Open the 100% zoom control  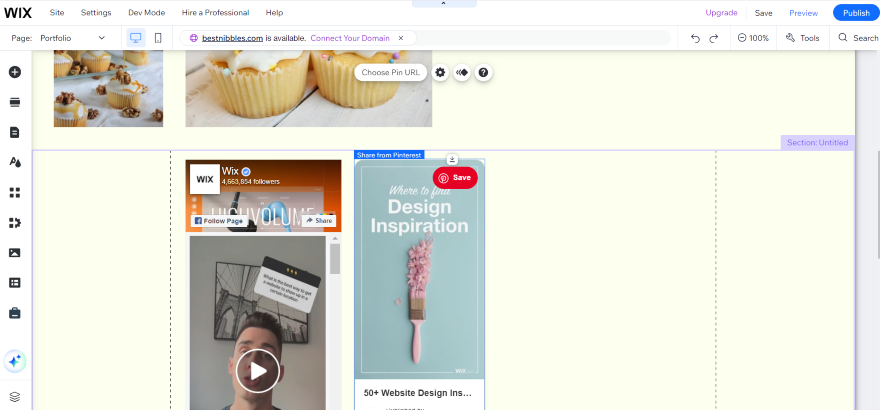click(753, 38)
